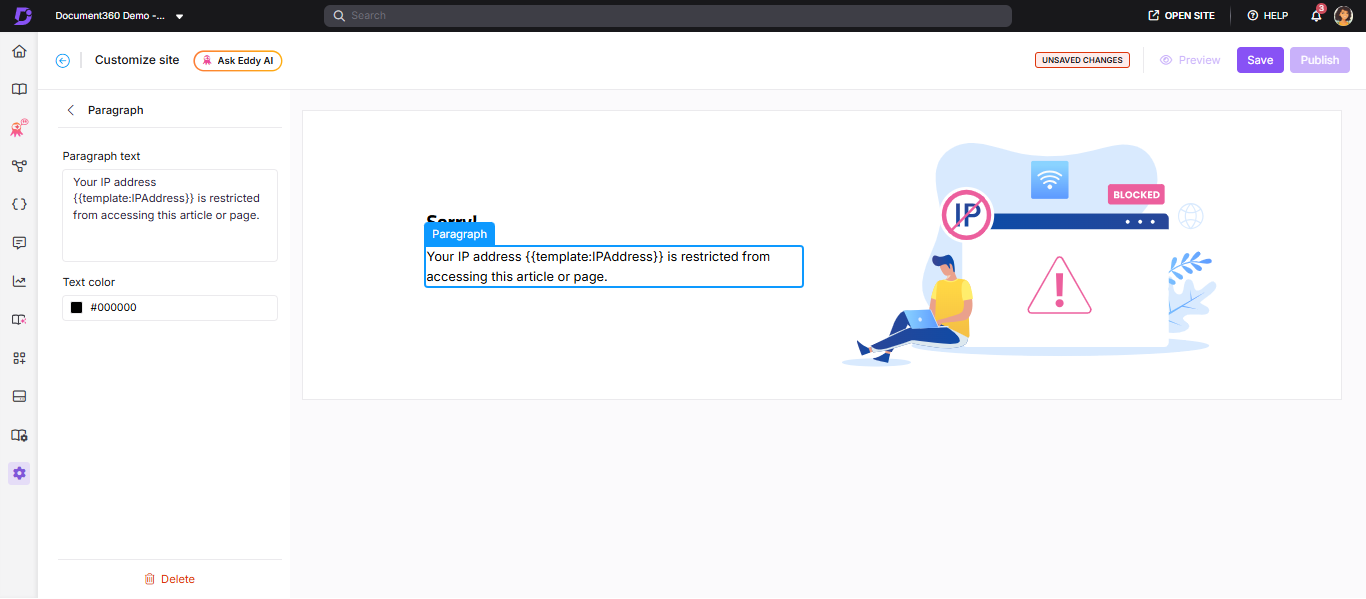Click the UNSAVED CHANGES badge
The width and height of the screenshot is (1366, 599).
pos(1082,60)
